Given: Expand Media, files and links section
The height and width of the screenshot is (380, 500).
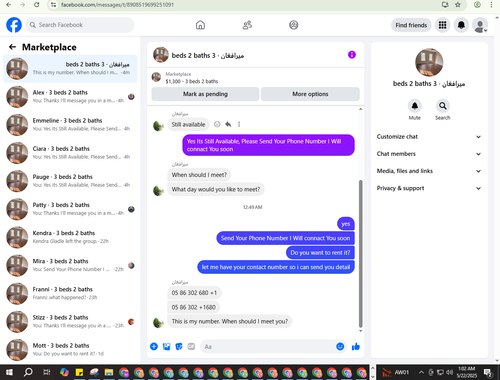Looking at the screenshot, I should (429, 171).
